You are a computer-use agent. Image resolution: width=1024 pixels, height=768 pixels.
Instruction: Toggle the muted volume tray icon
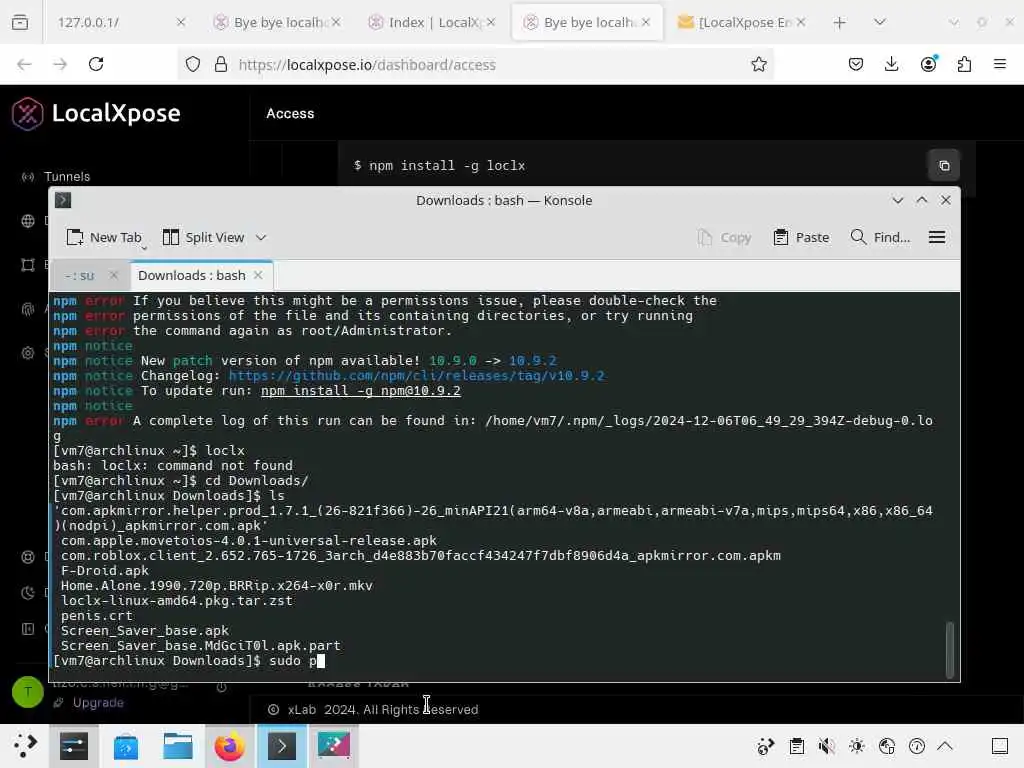[826, 746]
